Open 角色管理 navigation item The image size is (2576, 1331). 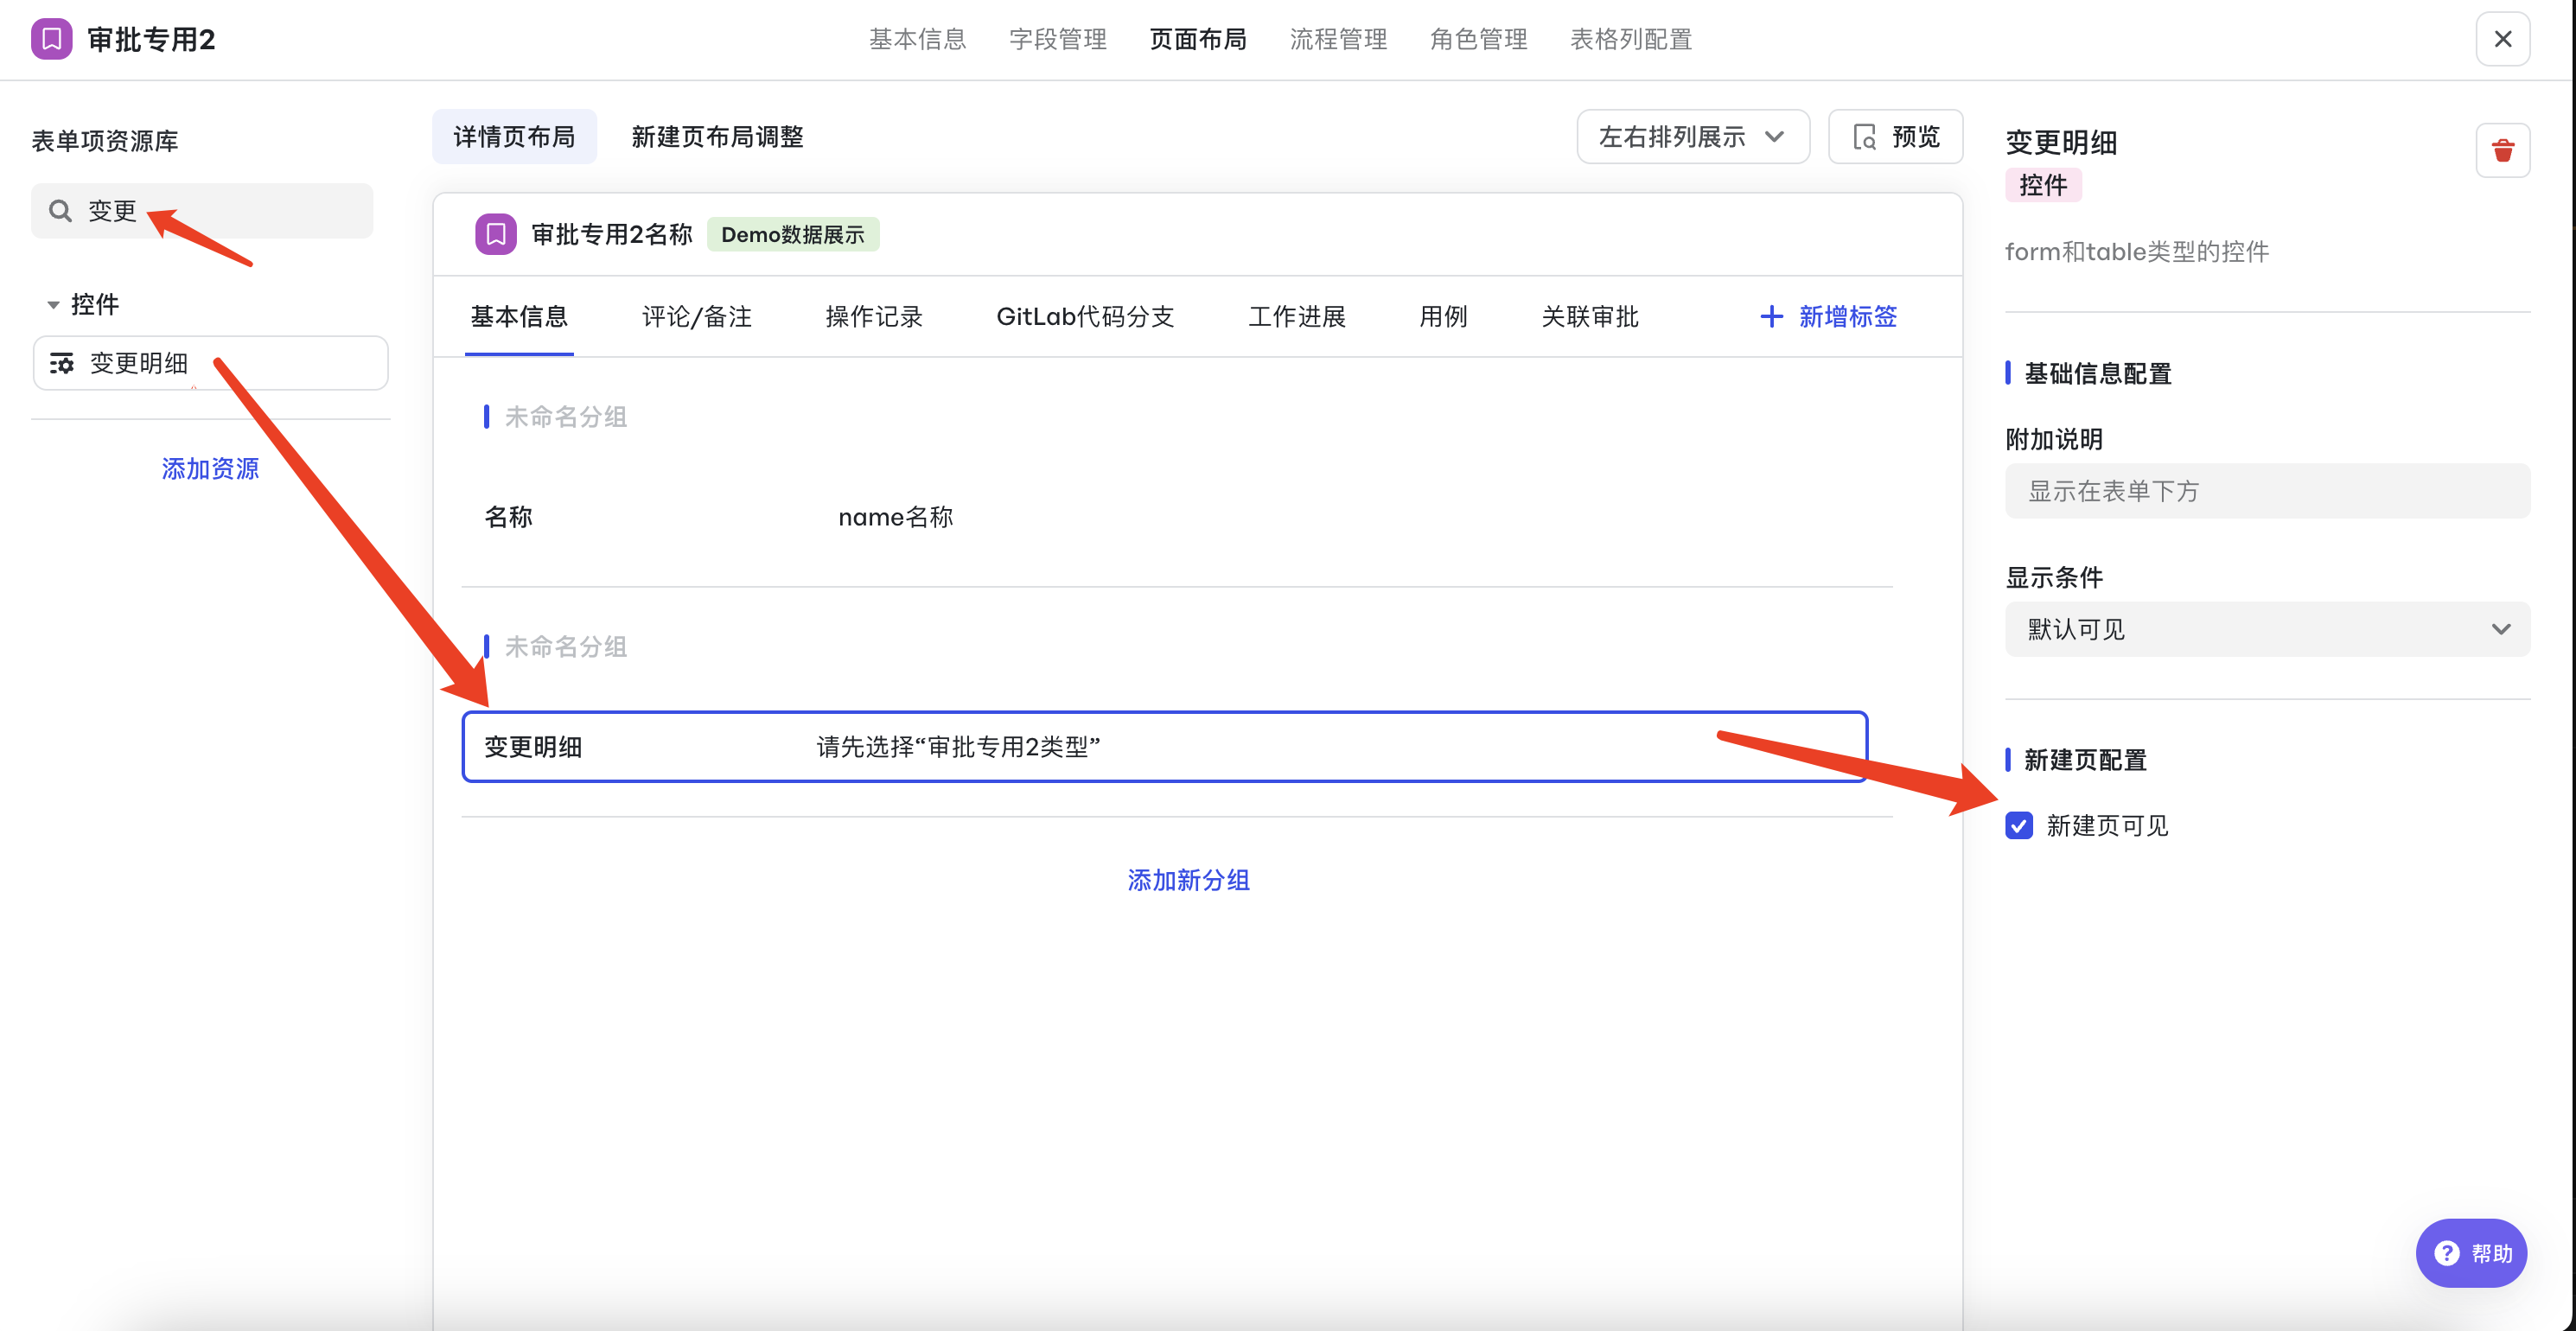(x=1478, y=39)
